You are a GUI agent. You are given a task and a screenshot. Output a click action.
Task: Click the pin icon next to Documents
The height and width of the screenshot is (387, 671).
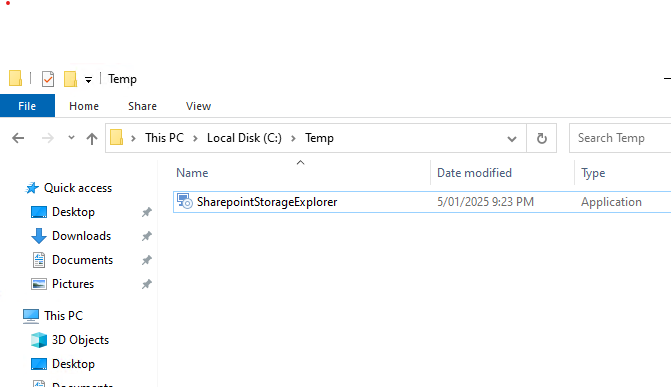[147, 260]
